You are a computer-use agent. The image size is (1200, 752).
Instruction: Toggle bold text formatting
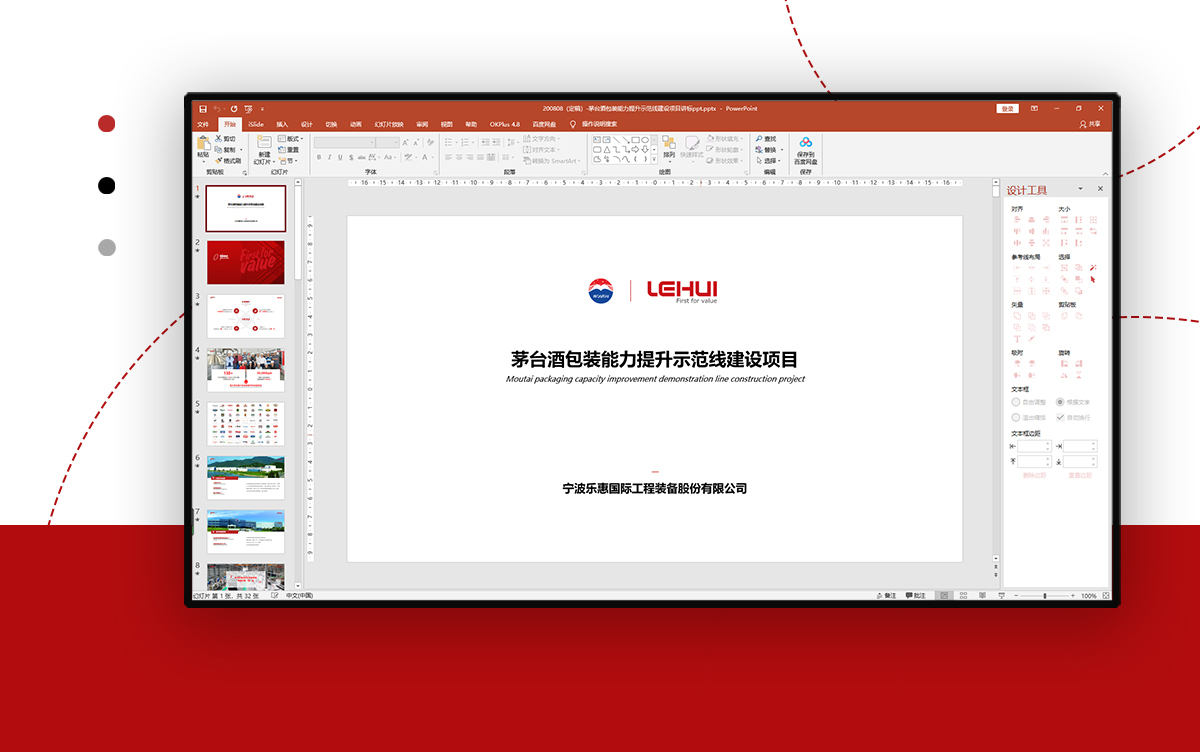click(x=318, y=157)
